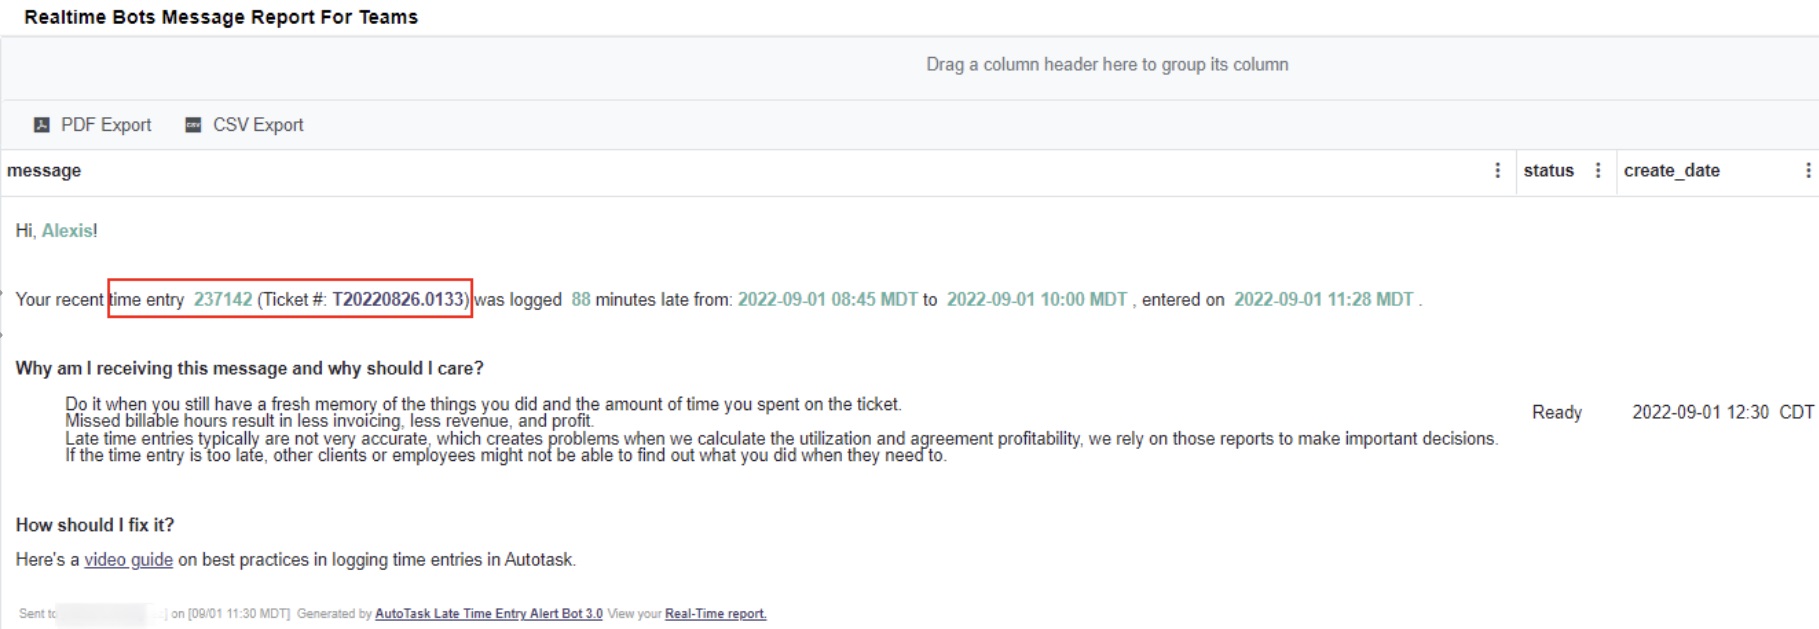Click time entry ID 237142

(x=223, y=300)
